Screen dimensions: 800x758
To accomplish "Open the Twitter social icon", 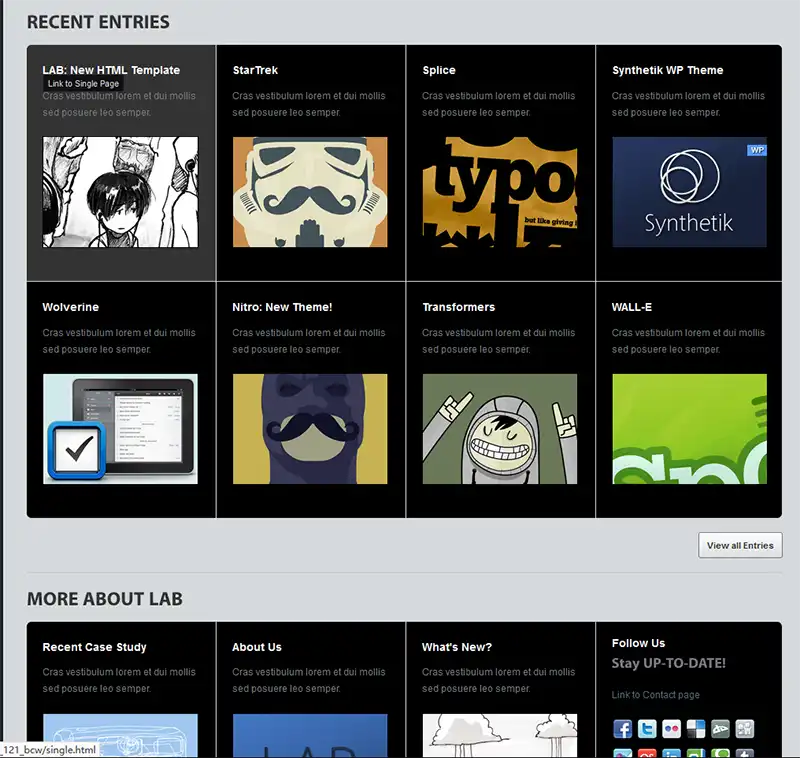I will pyautogui.click(x=647, y=729).
